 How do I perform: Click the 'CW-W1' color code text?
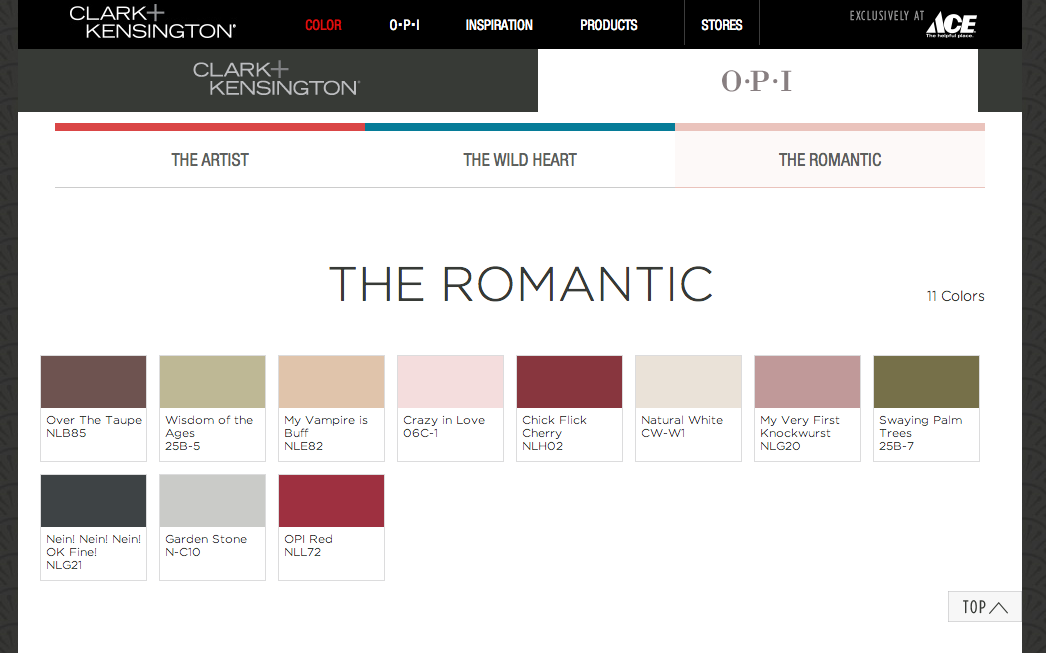click(663, 433)
